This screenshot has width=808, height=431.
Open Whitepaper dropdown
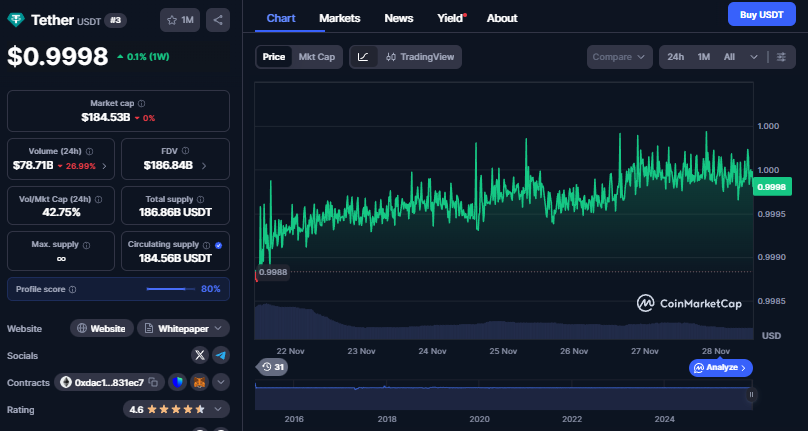(x=183, y=328)
